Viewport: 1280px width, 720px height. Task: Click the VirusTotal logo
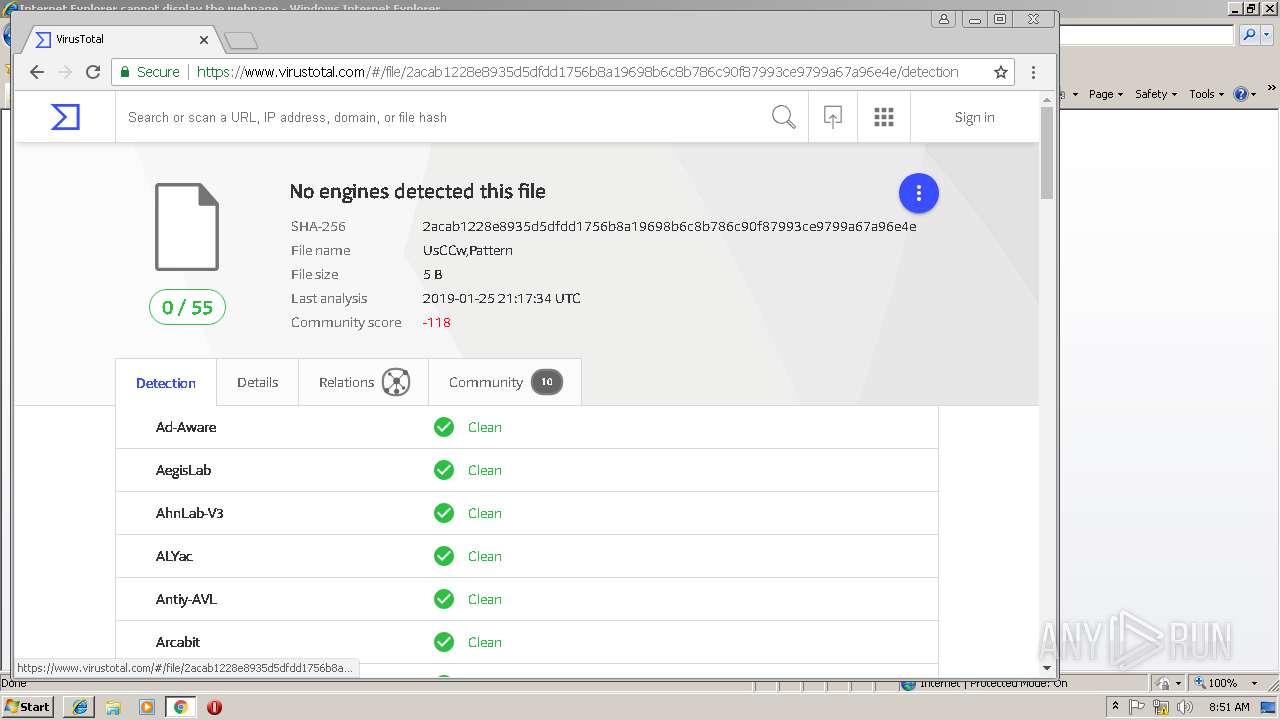[x=65, y=117]
